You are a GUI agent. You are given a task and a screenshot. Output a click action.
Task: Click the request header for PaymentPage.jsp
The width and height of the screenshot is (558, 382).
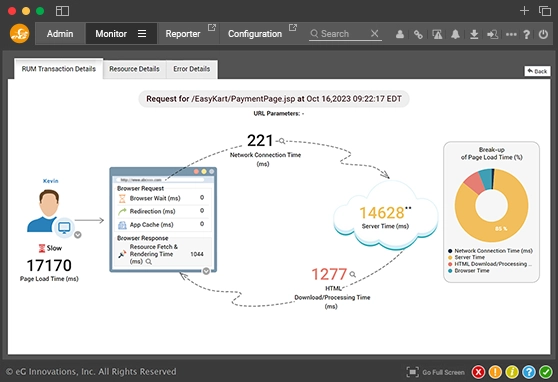[274, 99]
